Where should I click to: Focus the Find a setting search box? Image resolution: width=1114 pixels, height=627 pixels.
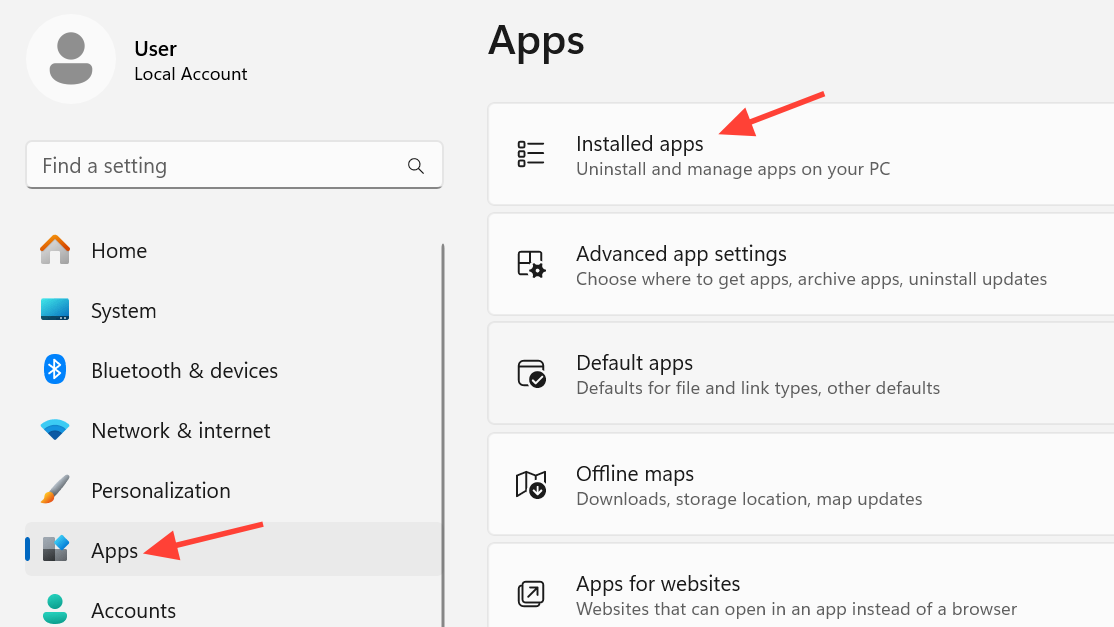pos(234,165)
